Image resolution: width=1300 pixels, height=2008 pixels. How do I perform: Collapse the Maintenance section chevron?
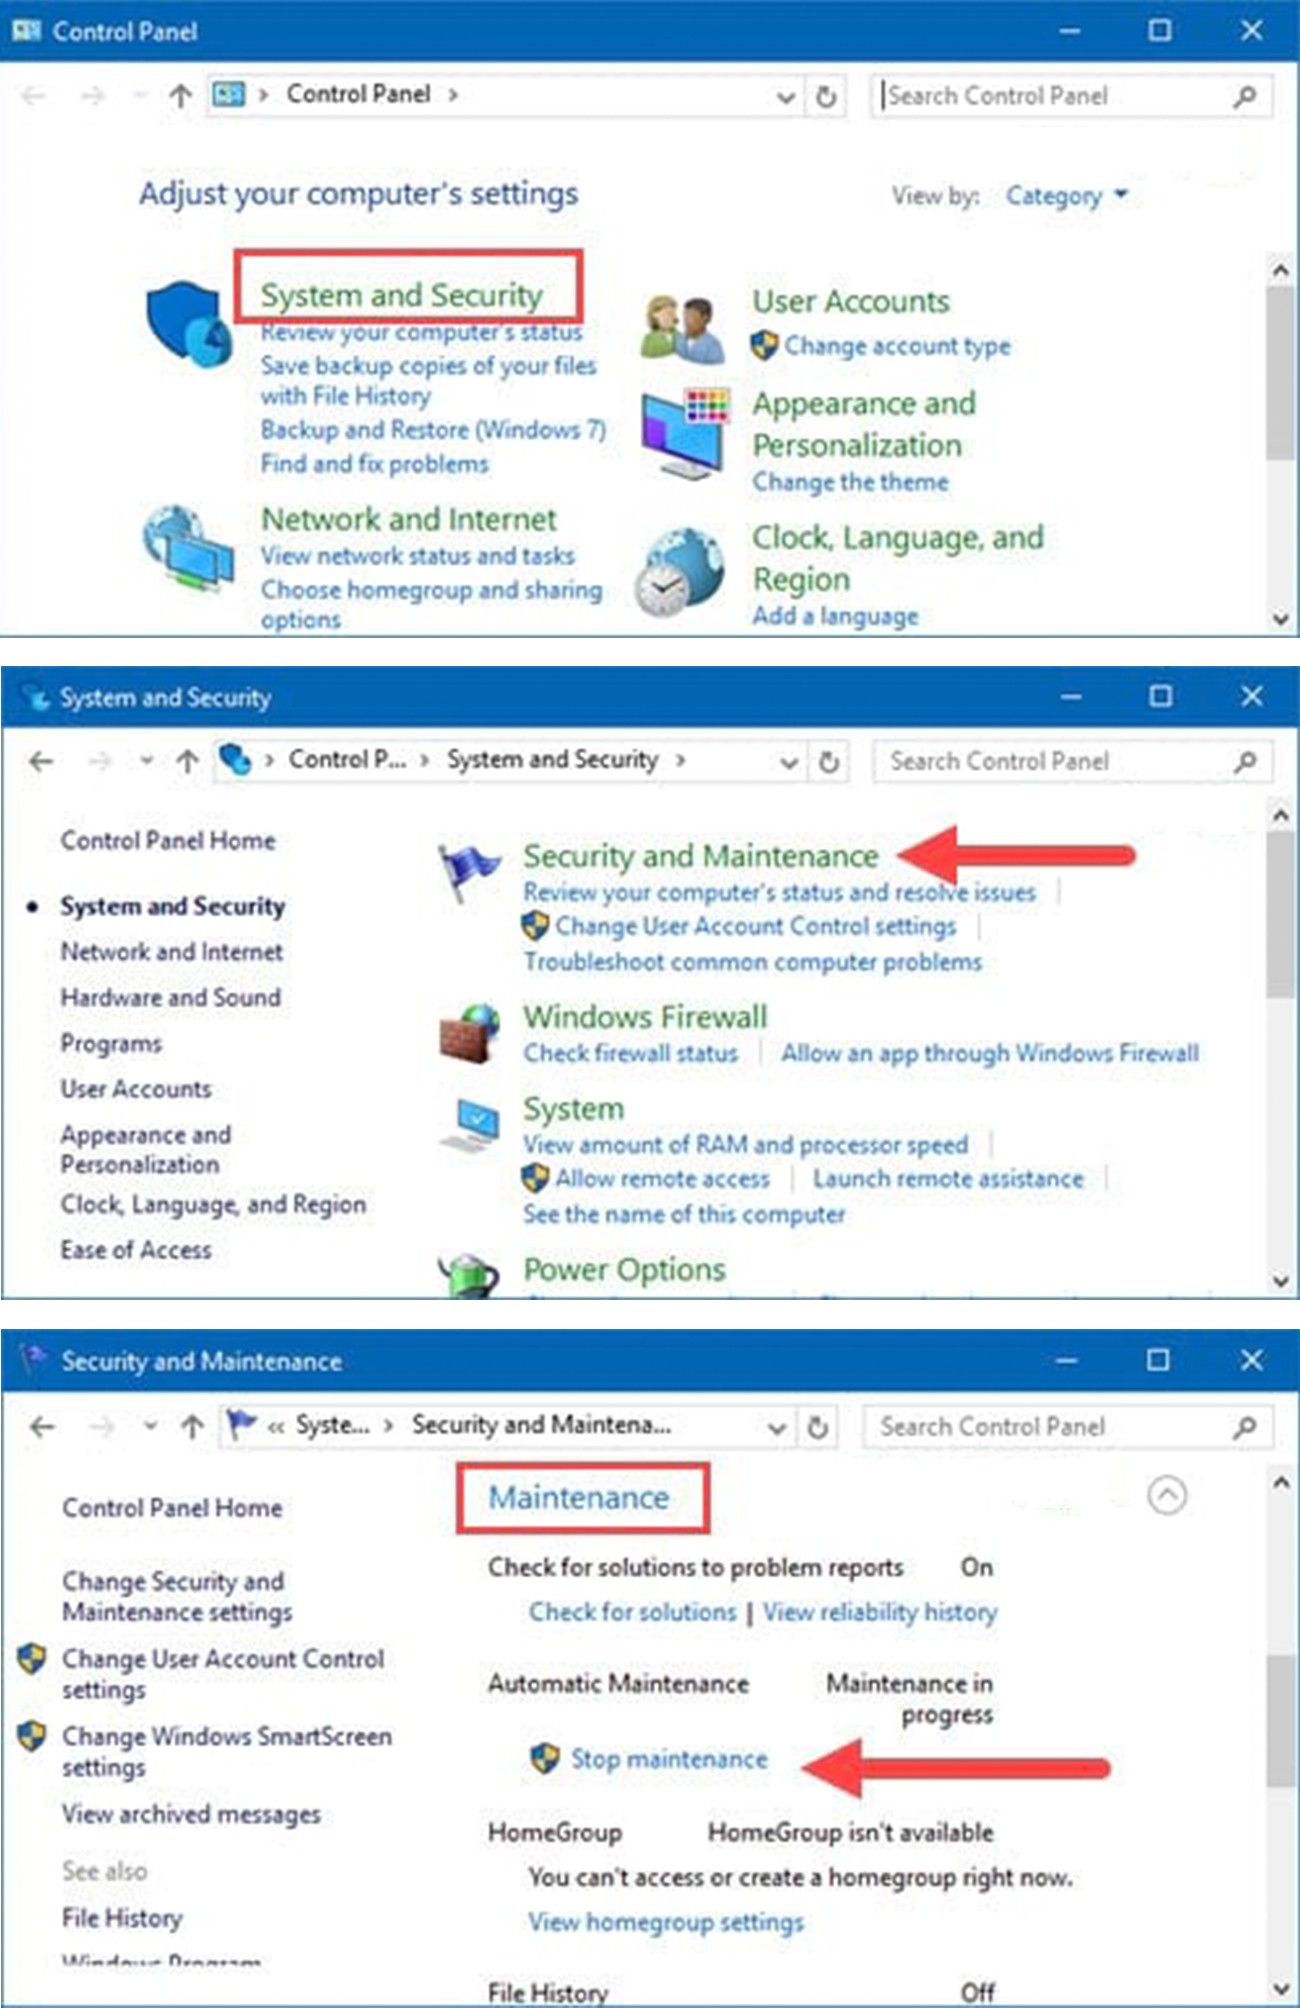[x=1167, y=1496]
